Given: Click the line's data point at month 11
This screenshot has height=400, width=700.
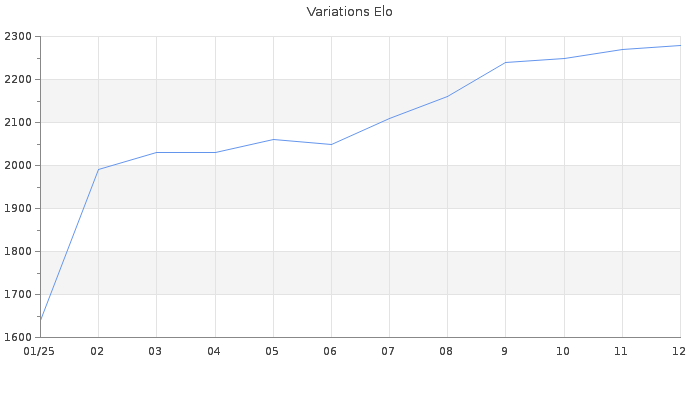Looking at the screenshot, I should point(622,49).
